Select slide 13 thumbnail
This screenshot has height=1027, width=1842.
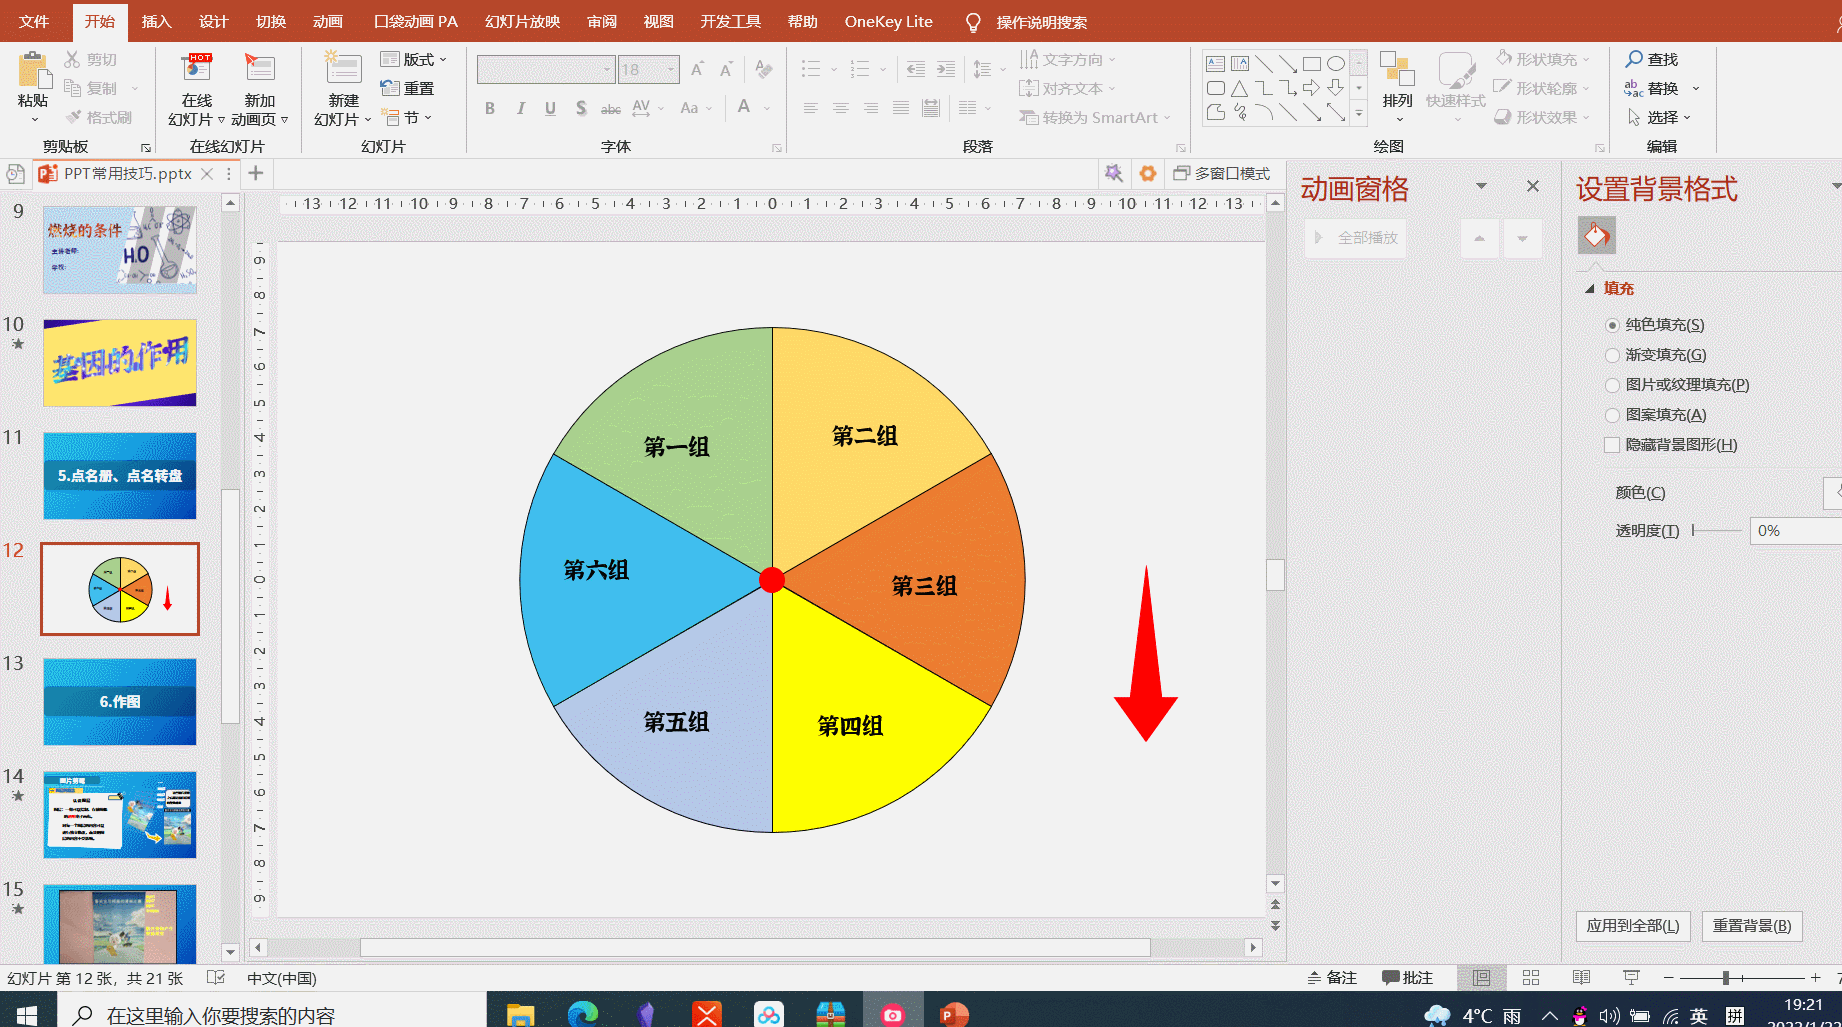120,701
